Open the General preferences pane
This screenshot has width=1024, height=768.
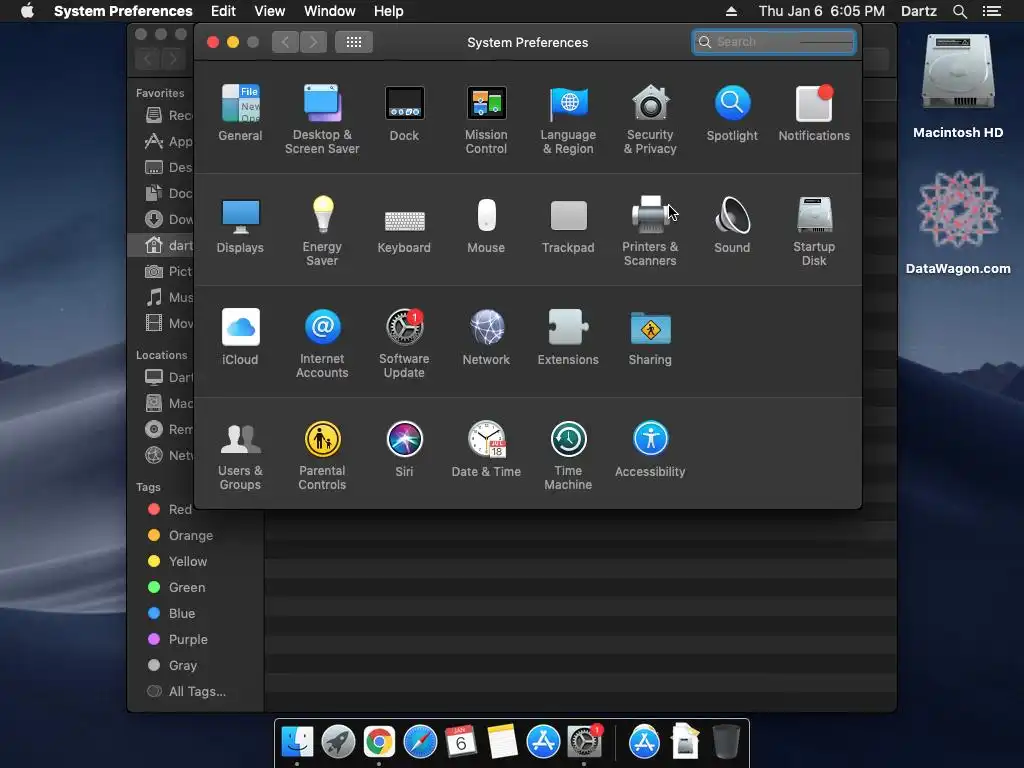pos(240,113)
